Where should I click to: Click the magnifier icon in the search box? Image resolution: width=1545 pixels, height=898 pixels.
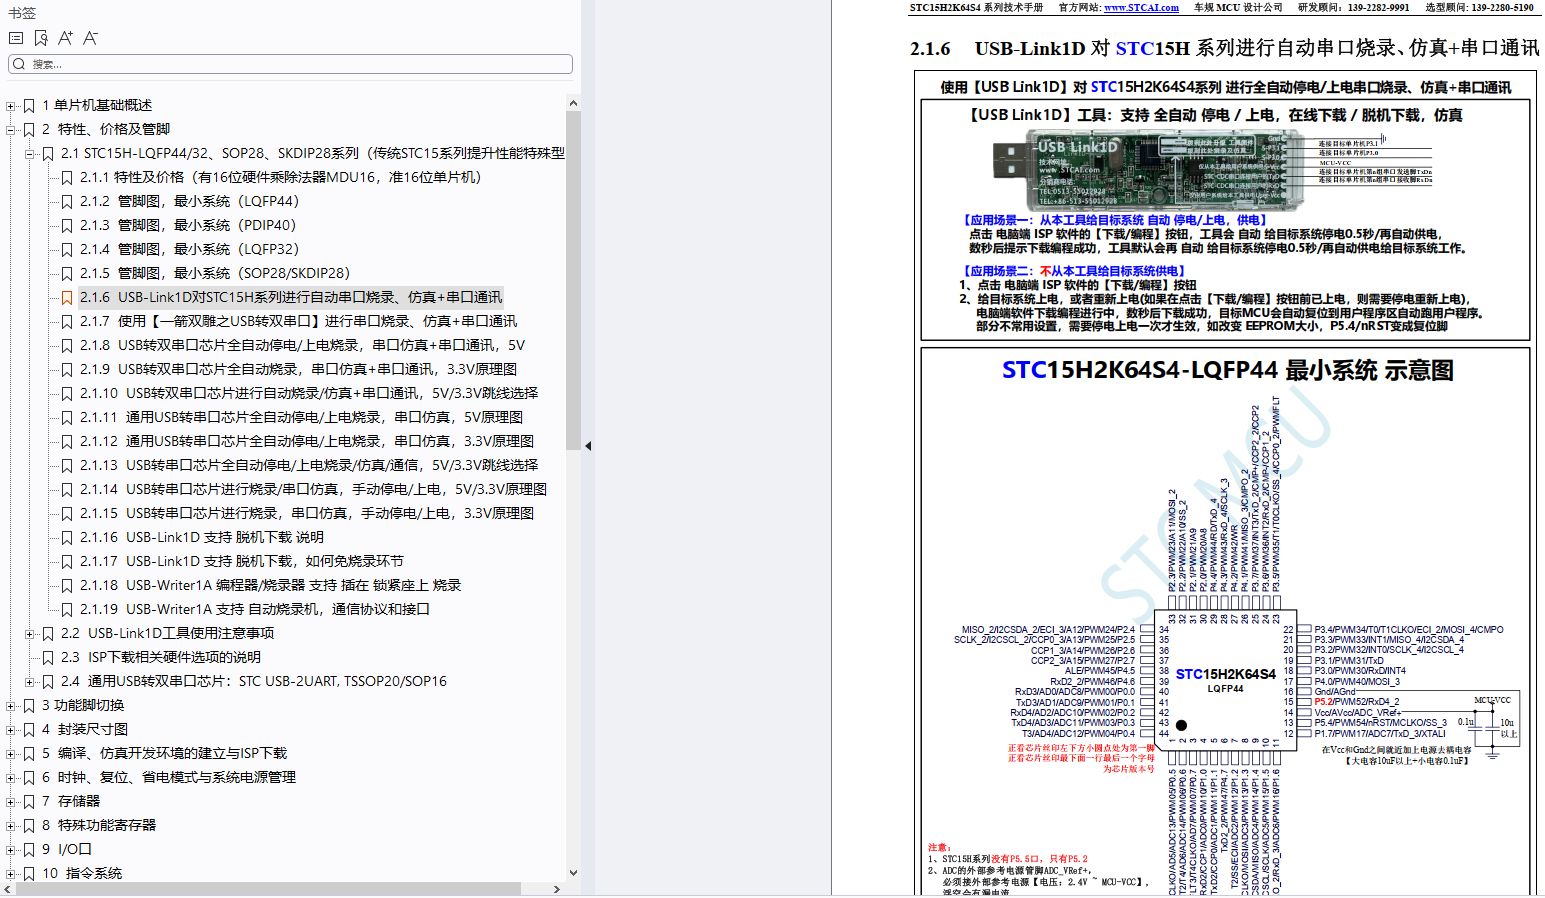pos(19,64)
